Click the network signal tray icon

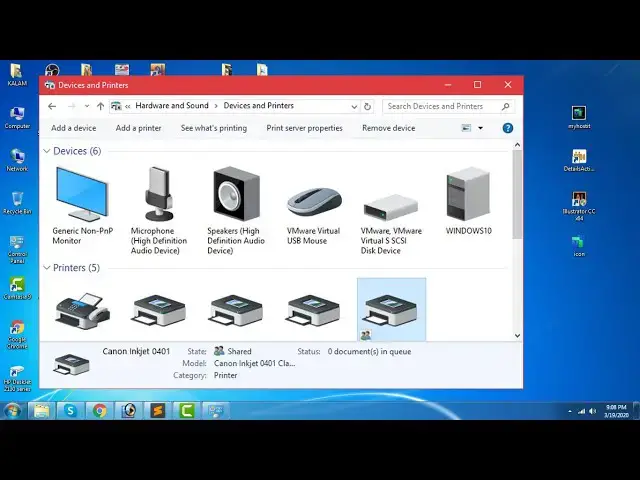pos(581,411)
